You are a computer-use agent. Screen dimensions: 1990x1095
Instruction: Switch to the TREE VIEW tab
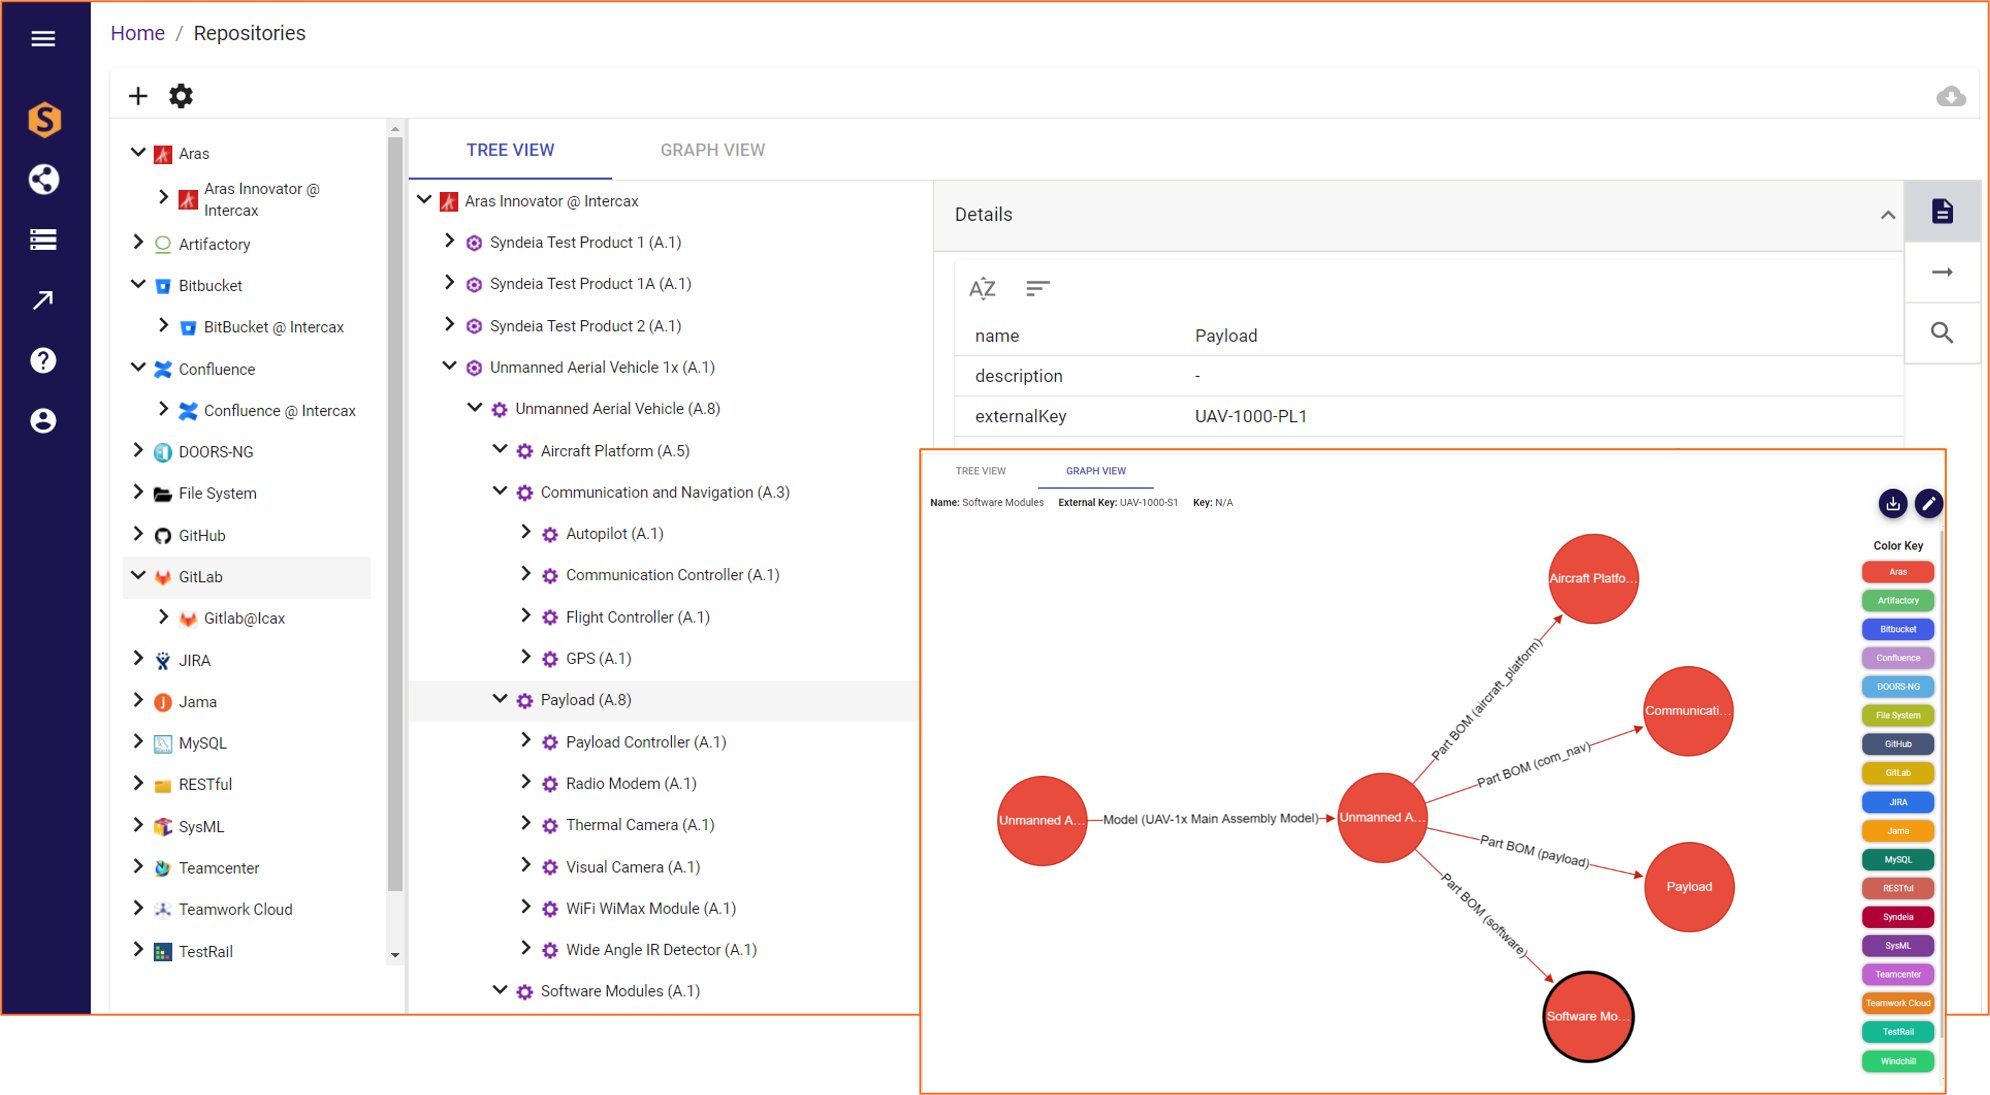click(510, 150)
